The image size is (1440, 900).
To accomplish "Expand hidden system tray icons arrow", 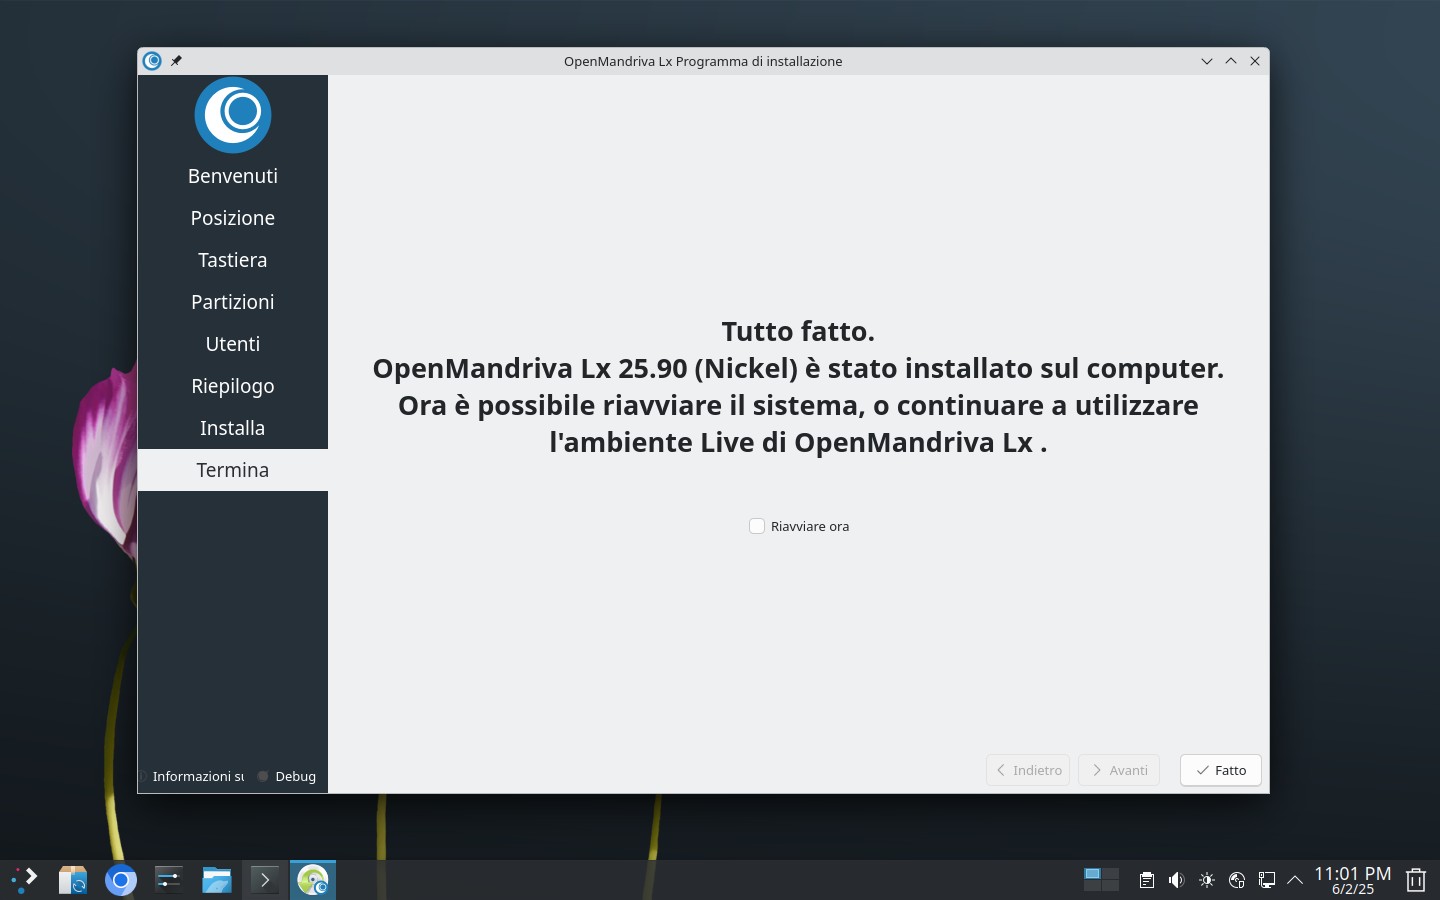I will [x=1295, y=880].
